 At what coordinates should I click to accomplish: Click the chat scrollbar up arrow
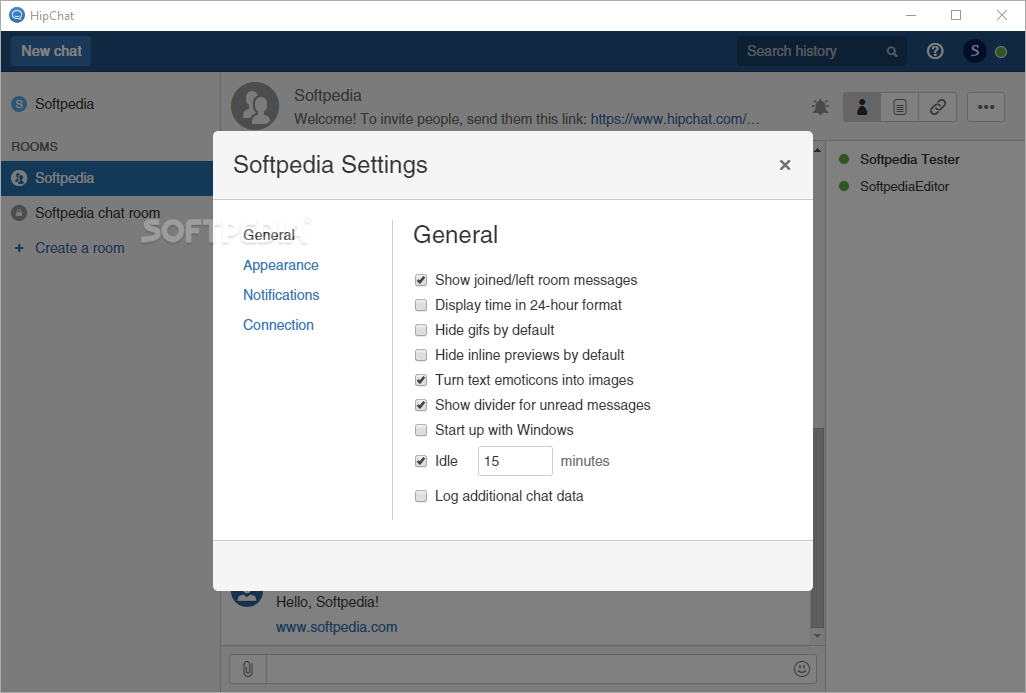tap(817, 151)
